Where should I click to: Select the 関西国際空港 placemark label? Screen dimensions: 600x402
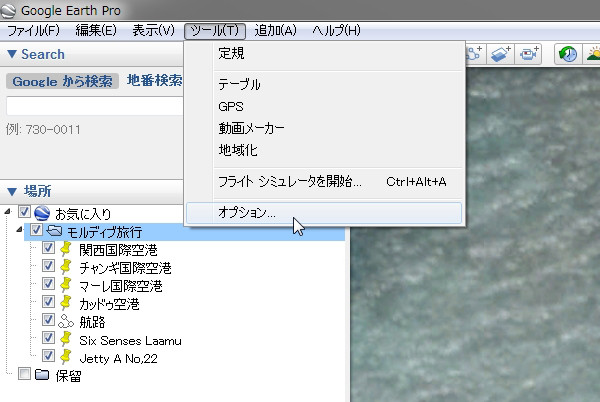118,250
